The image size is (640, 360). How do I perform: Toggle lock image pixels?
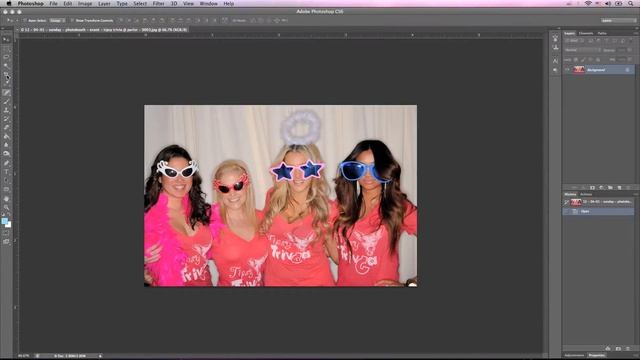[583, 60]
